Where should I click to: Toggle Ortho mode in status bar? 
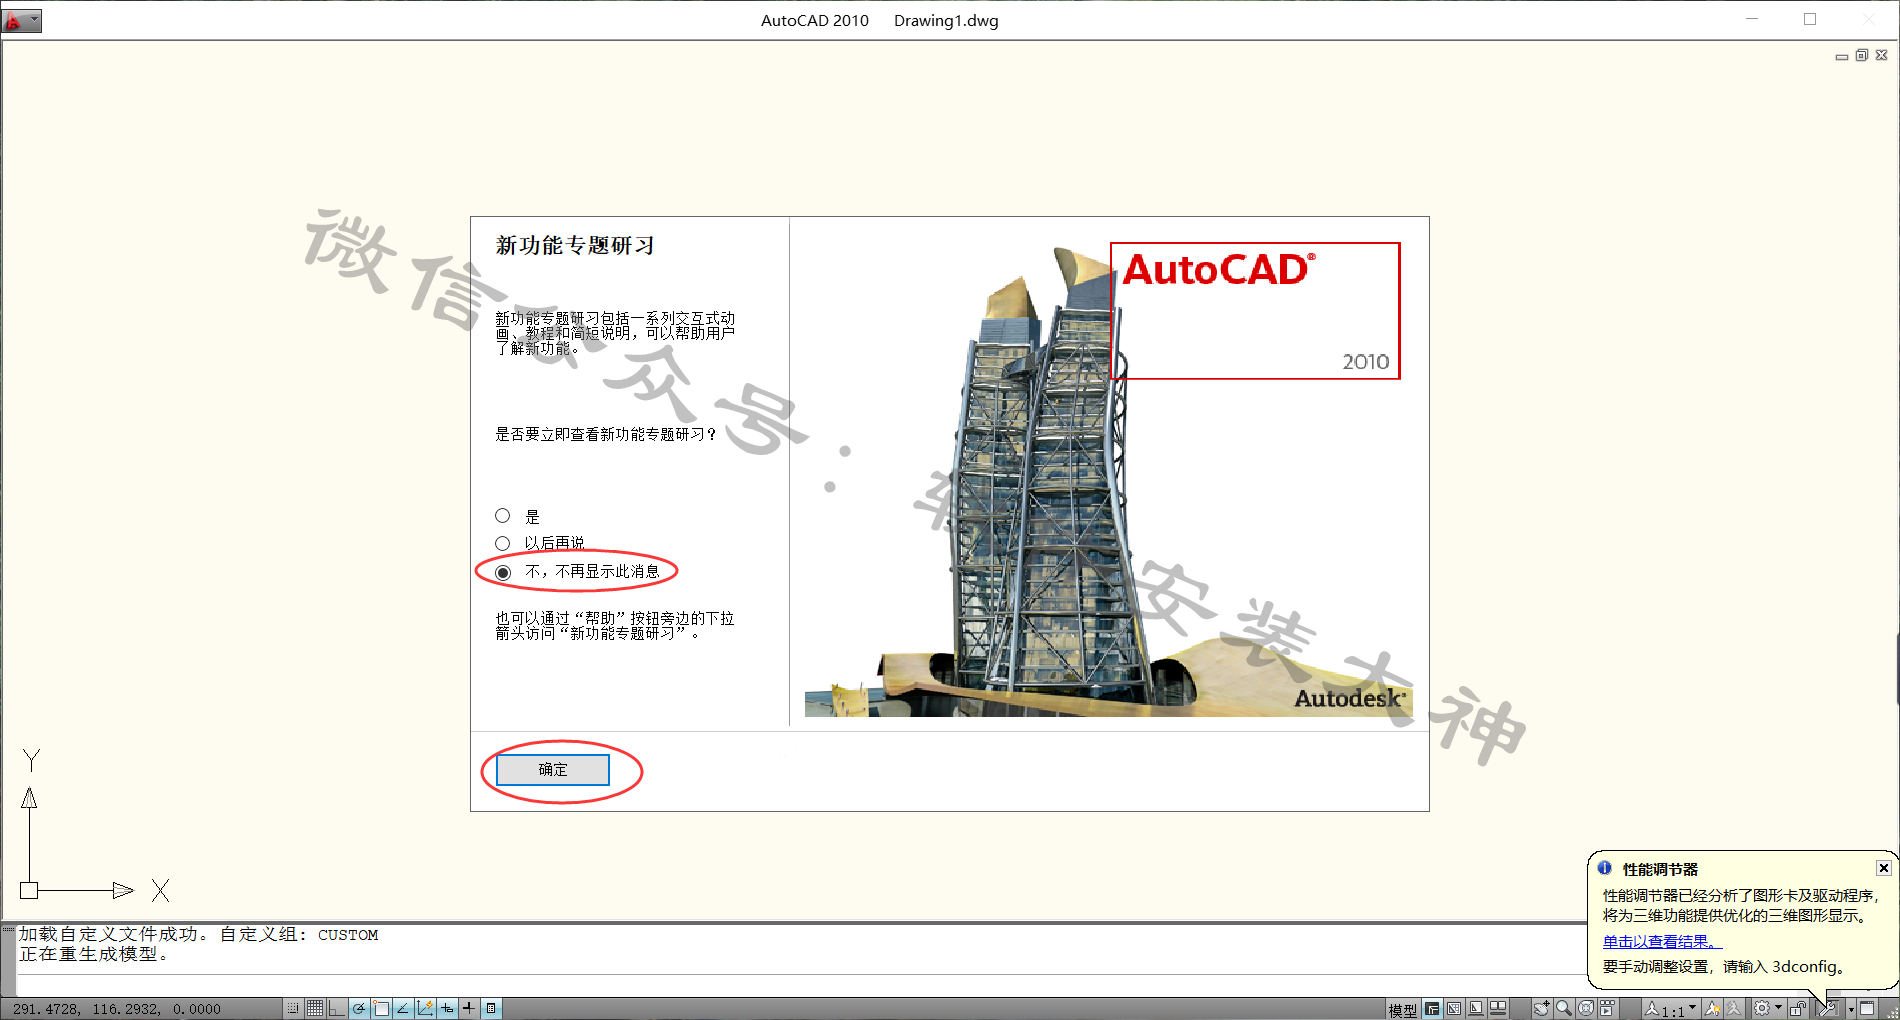tap(337, 1008)
